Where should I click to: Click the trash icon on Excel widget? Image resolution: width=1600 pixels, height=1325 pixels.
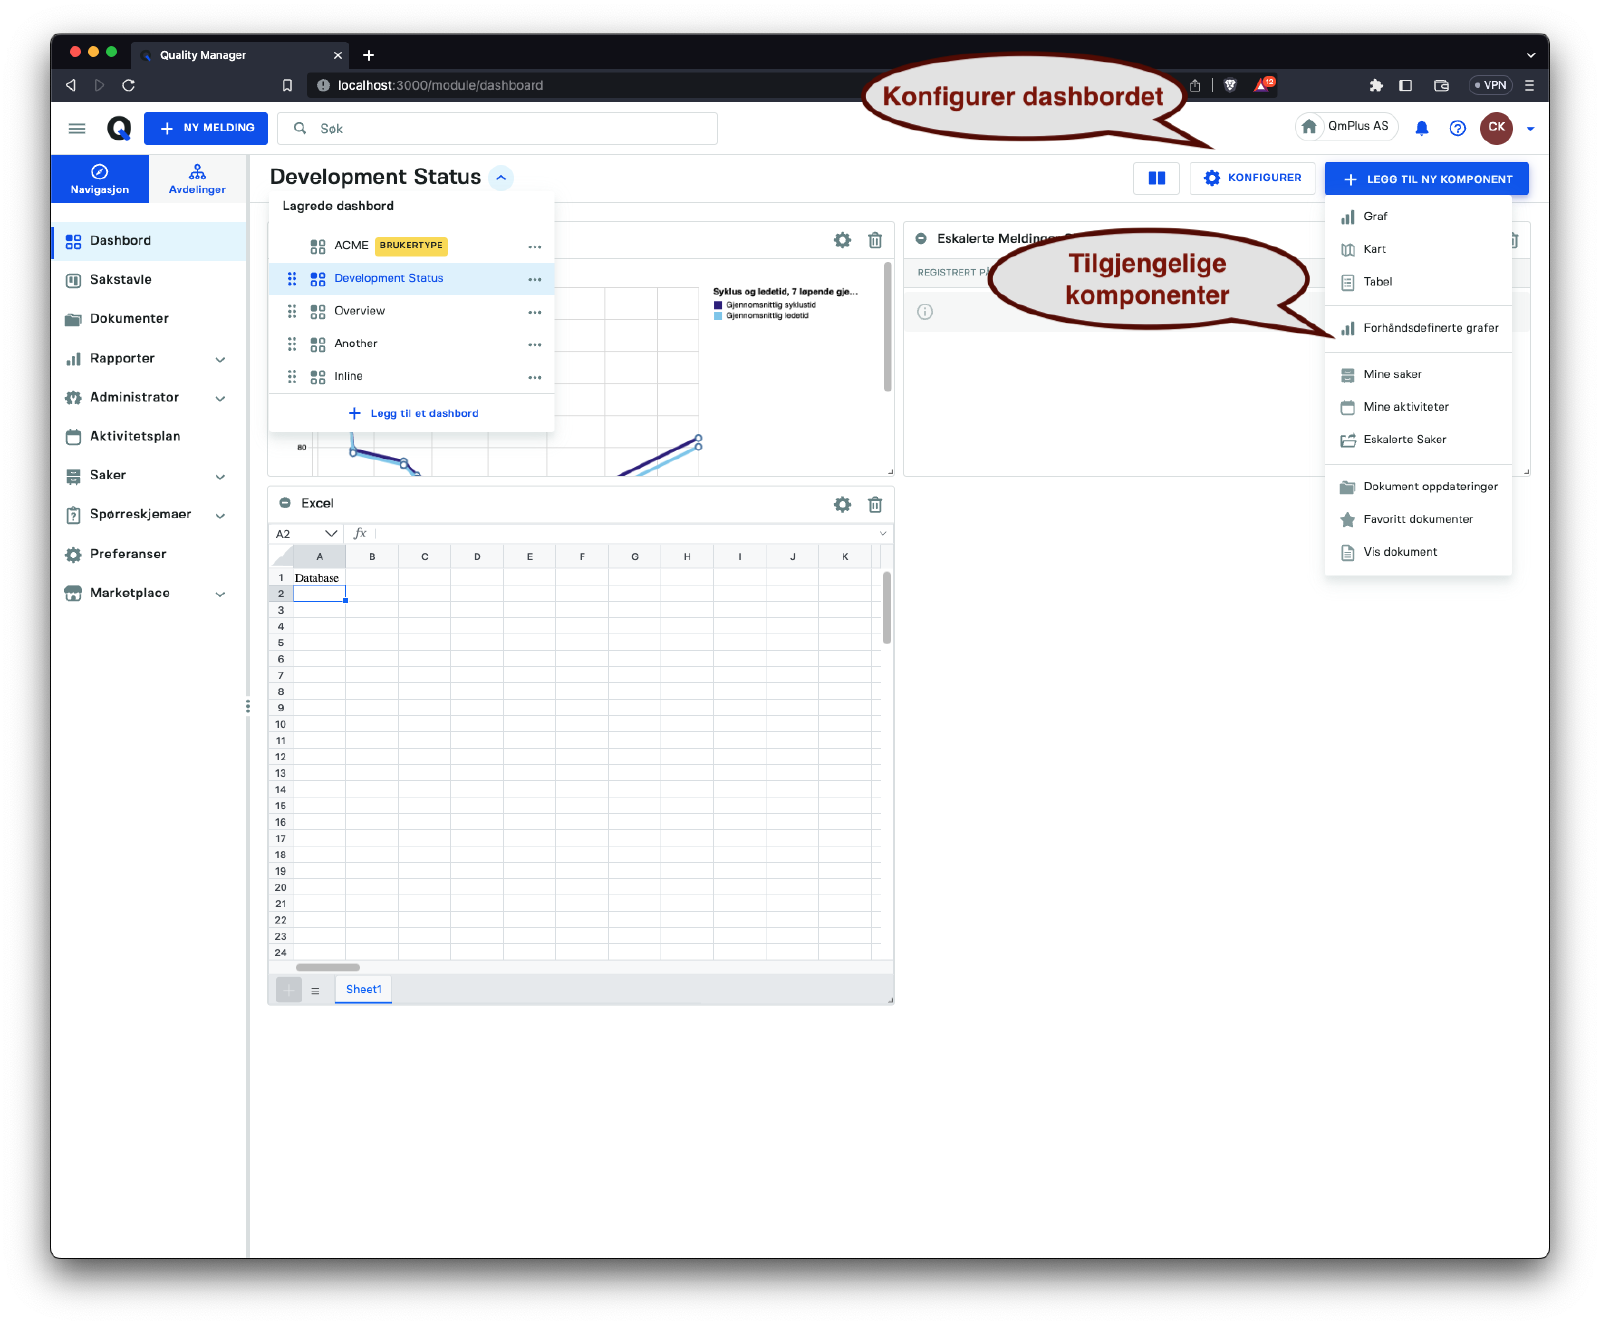875,505
